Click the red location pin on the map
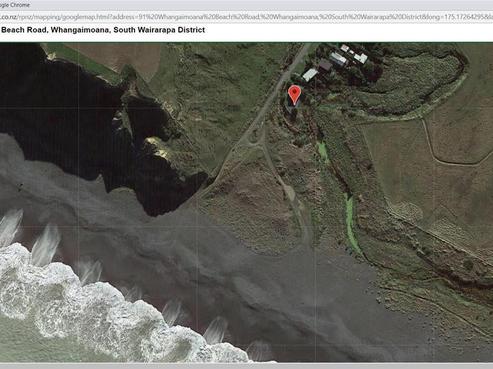This screenshot has width=493, height=369. pyautogui.click(x=294, y=94)
